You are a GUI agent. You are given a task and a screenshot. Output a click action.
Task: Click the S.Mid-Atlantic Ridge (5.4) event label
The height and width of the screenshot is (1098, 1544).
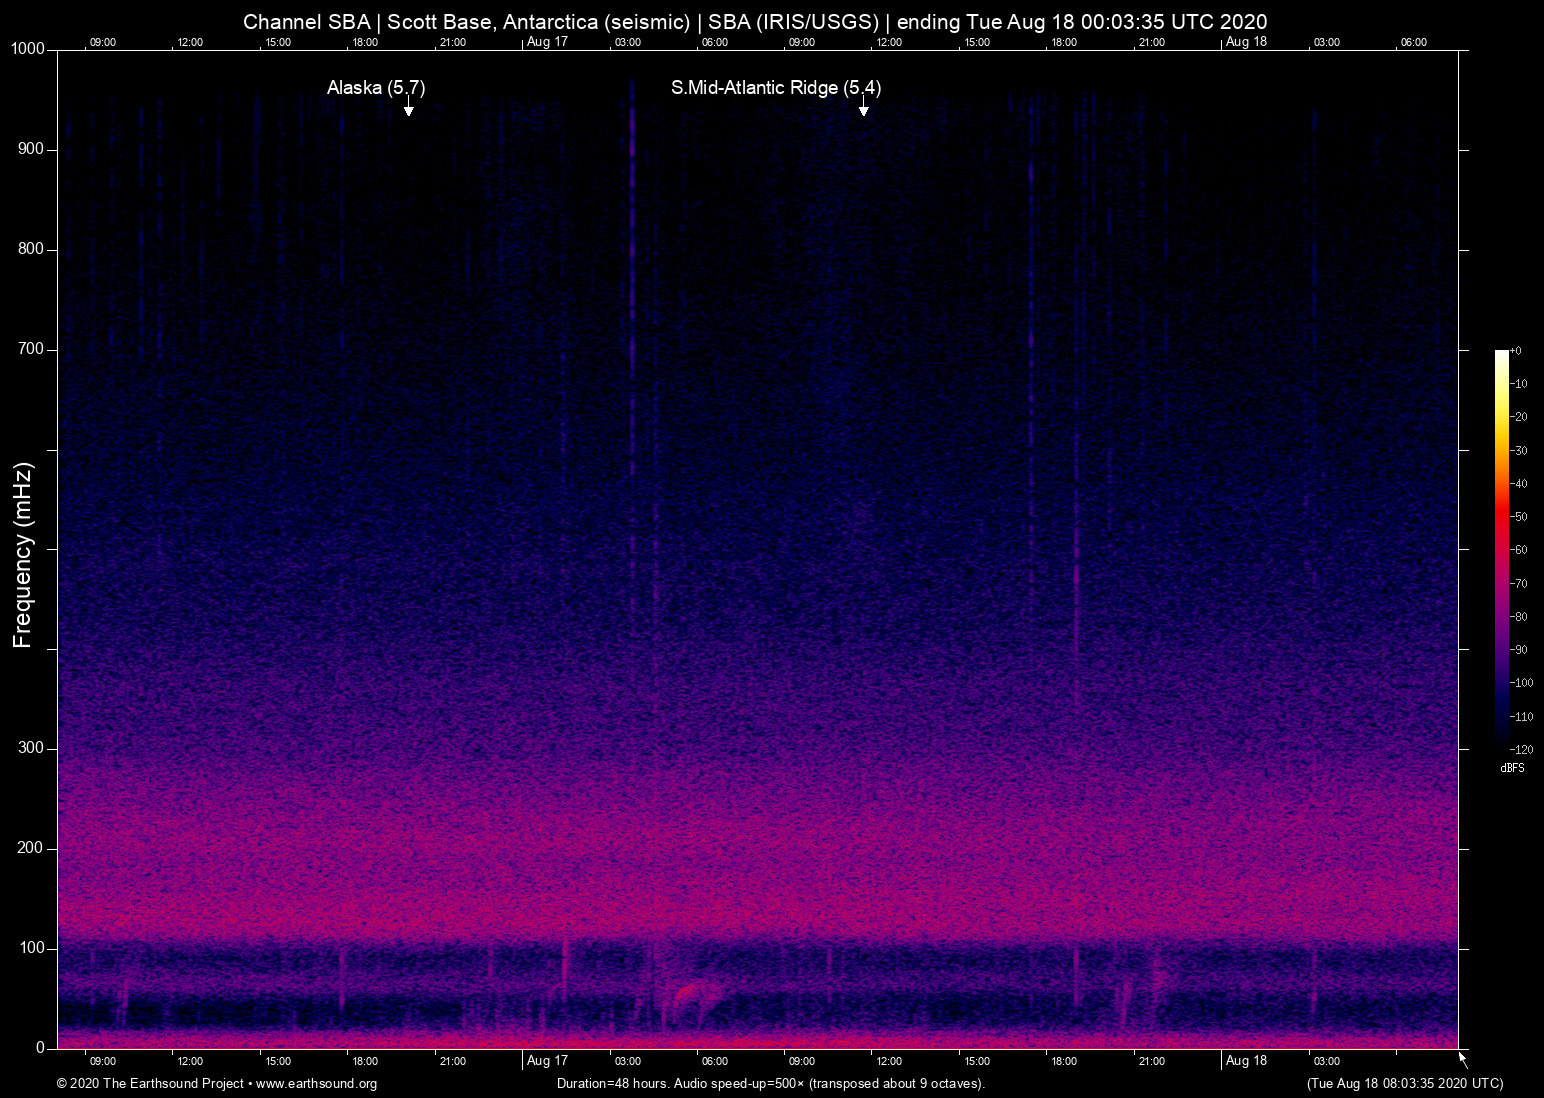click(776, 88)
